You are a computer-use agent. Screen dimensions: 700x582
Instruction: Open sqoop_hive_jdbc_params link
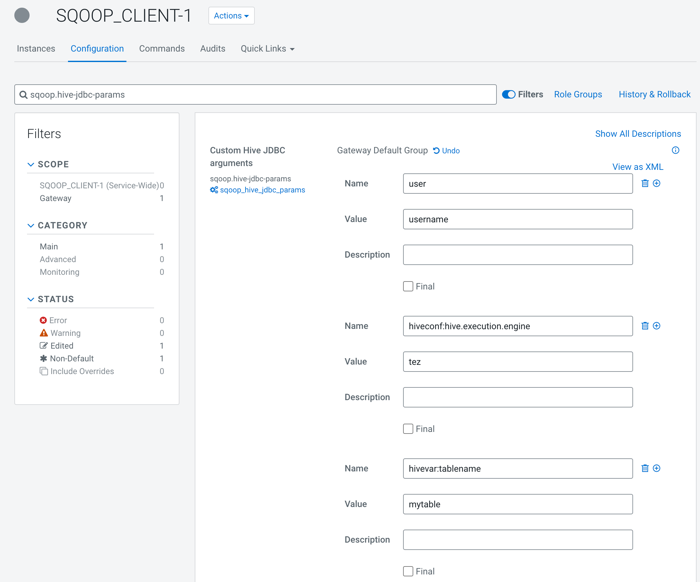click(x=262, y=190)
